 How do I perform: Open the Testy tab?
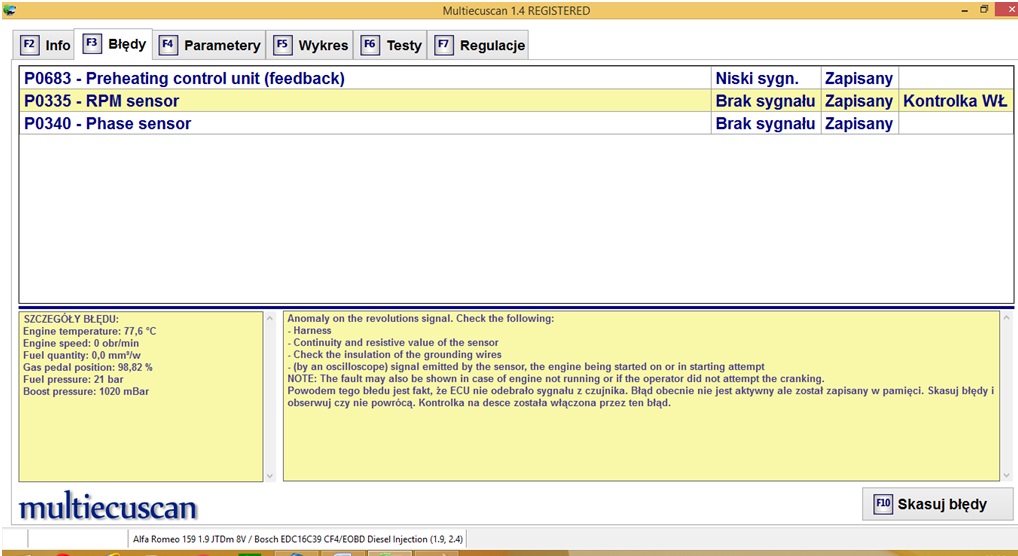tap(390, 45)
